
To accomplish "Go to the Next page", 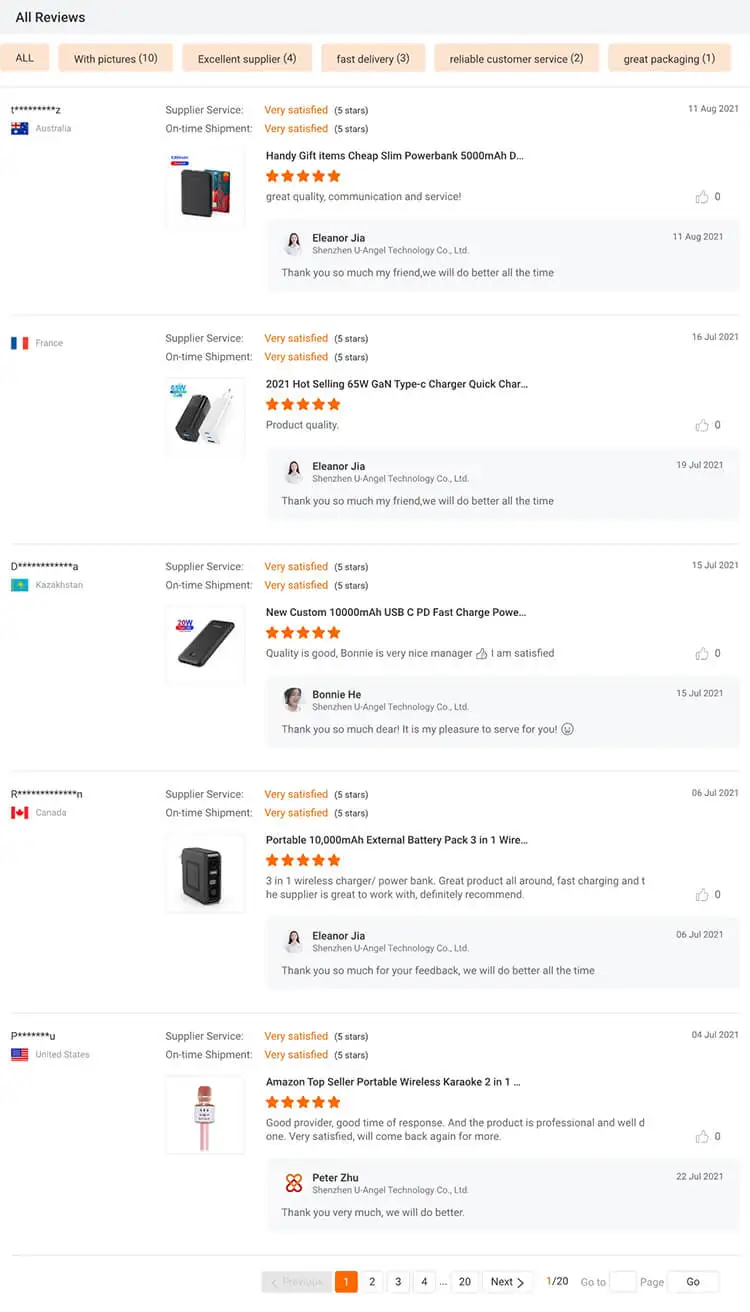I will (x=507, y=1282).
